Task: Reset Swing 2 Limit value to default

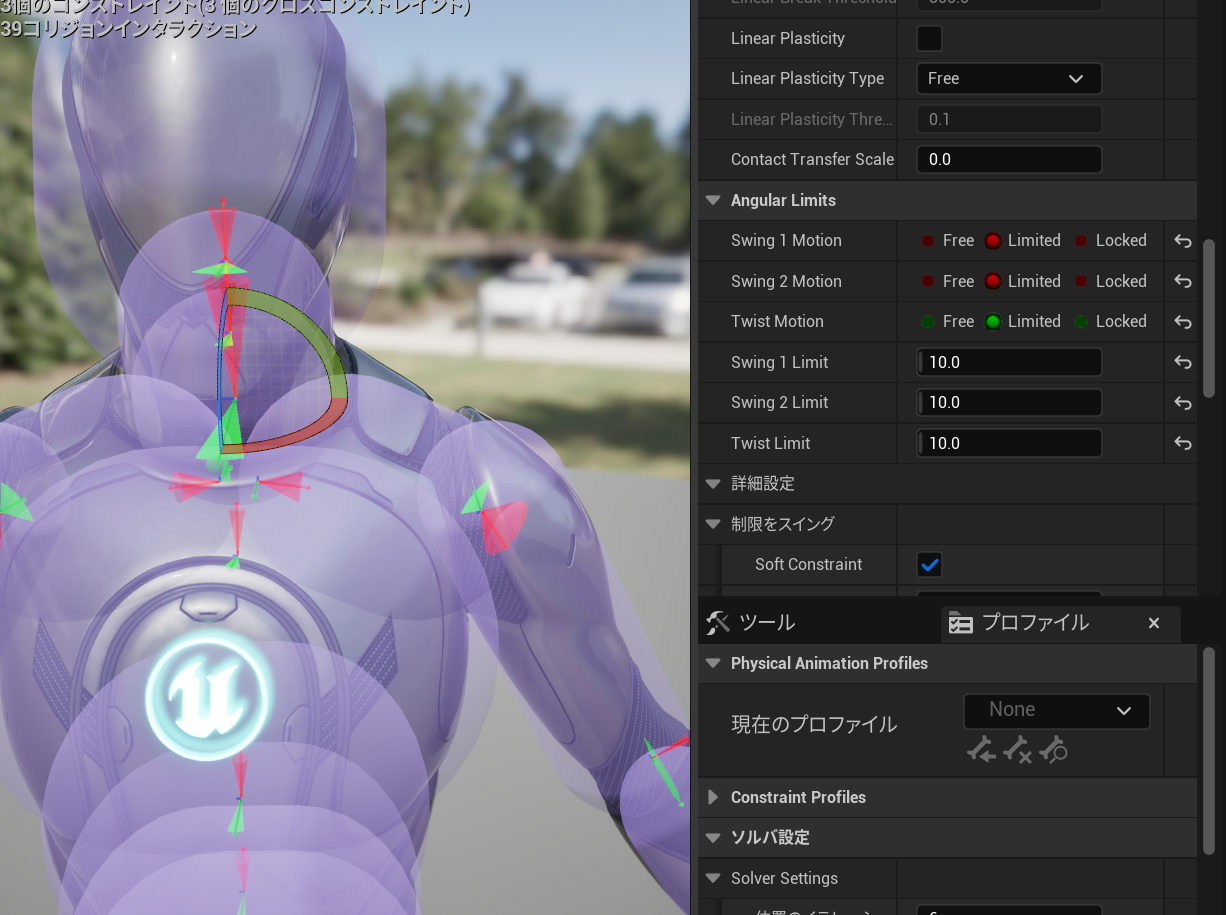Action: click(1183, 403)
